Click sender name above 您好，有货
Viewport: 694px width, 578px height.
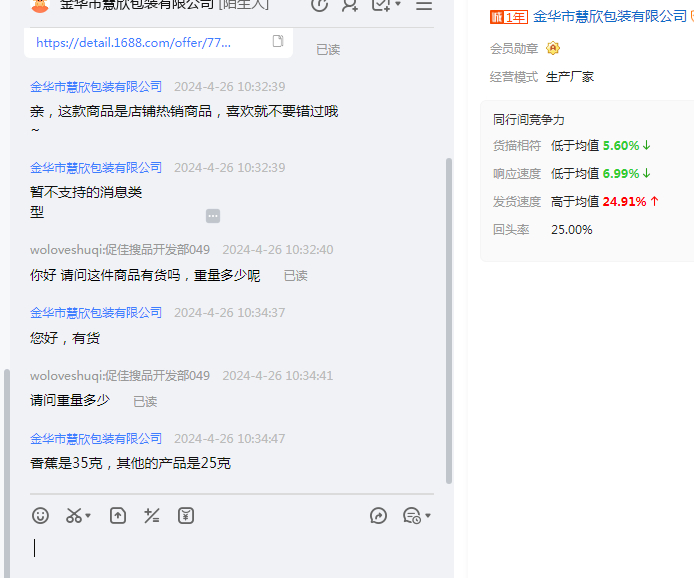click(96, 313)
